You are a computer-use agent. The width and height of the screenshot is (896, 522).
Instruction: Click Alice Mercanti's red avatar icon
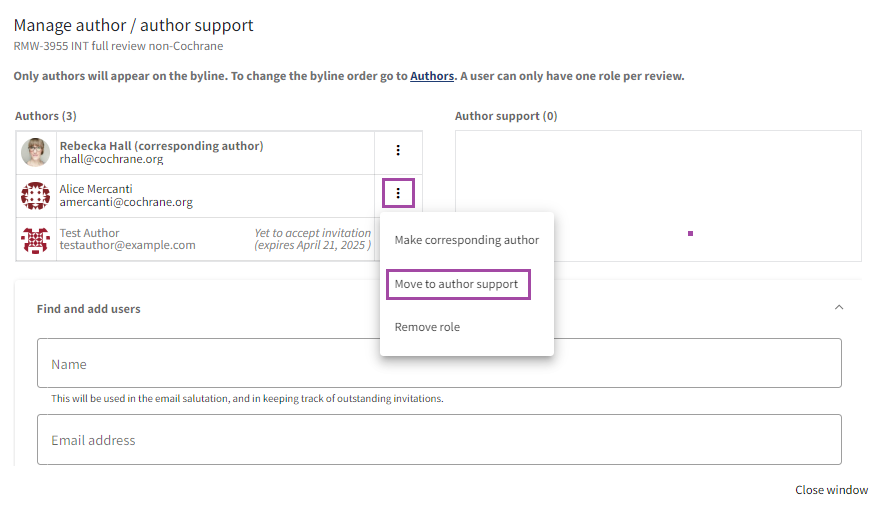click(x=36, y=195)
